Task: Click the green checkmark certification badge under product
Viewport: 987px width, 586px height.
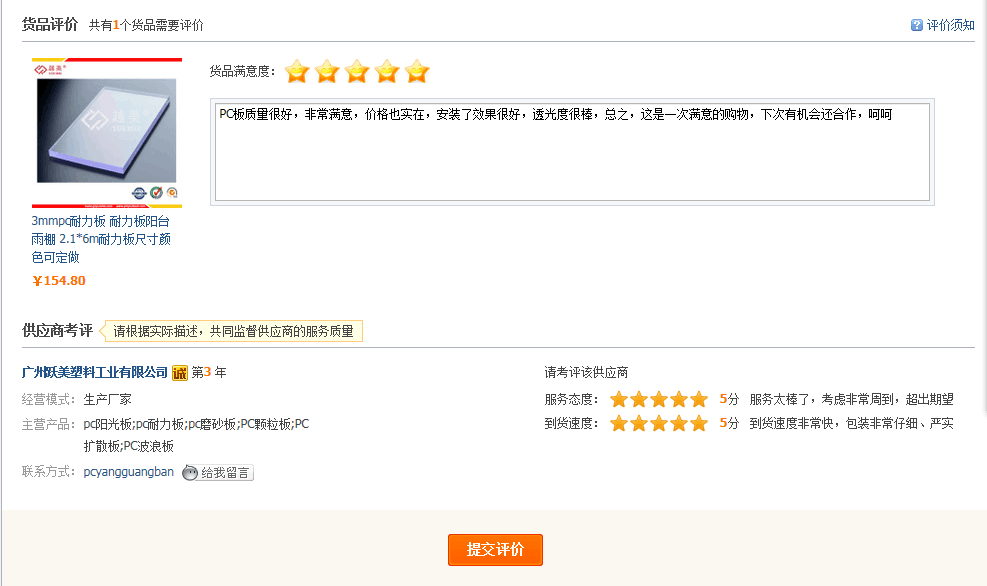Action: [156, 192]
